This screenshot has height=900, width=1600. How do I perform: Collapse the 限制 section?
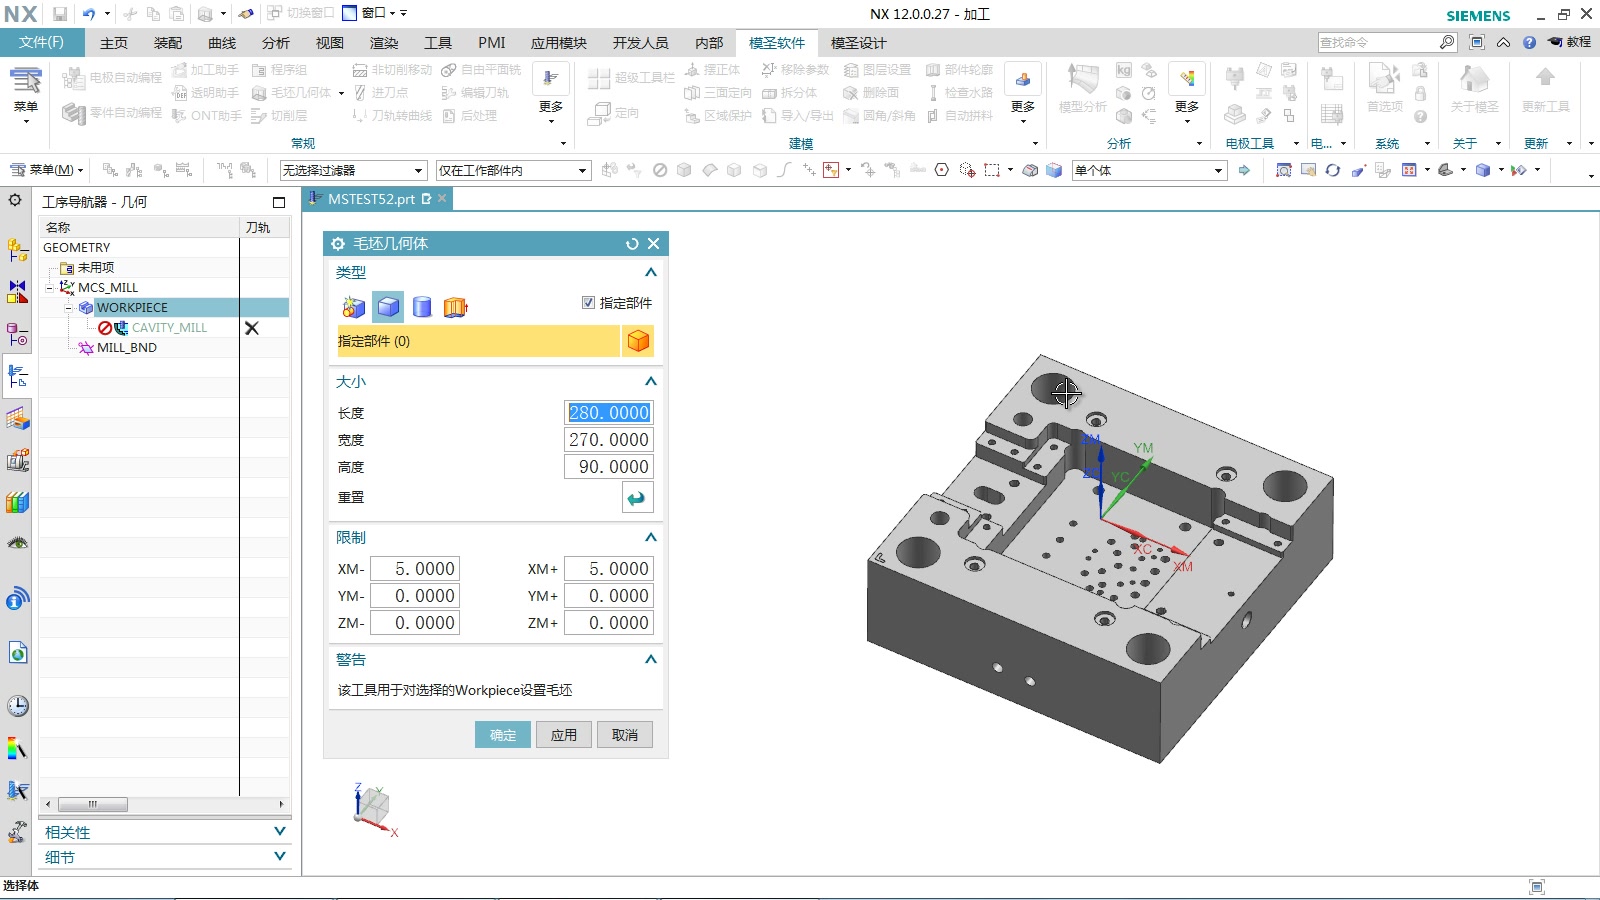click(651, 537)
